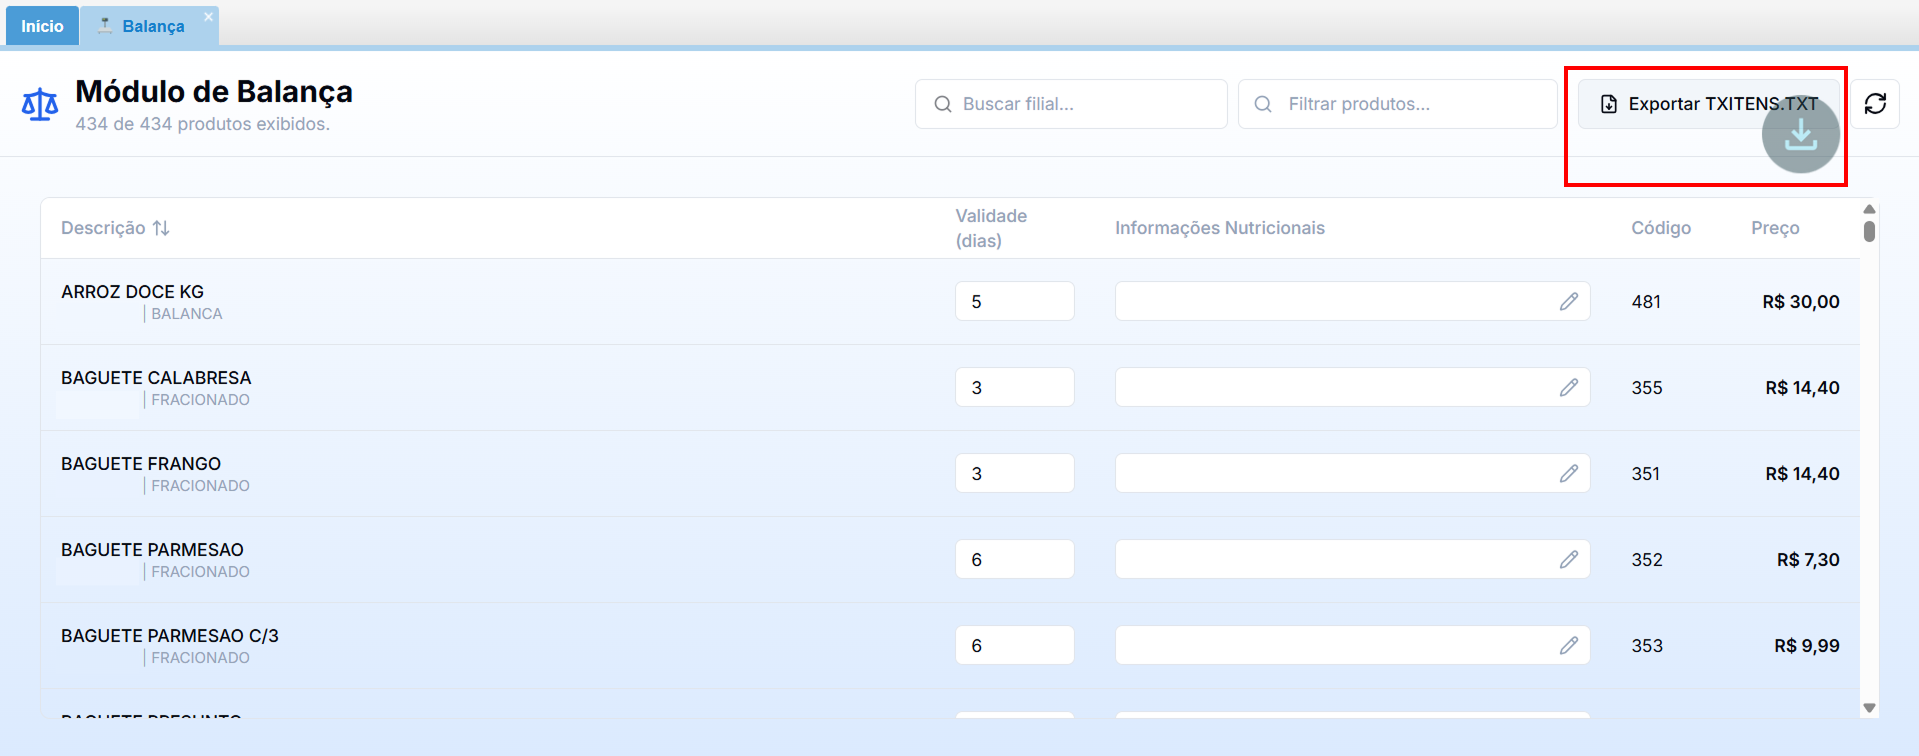Screen dimensions: 1919x756
Task: Click the balance scale module icon
Action: 40,105
